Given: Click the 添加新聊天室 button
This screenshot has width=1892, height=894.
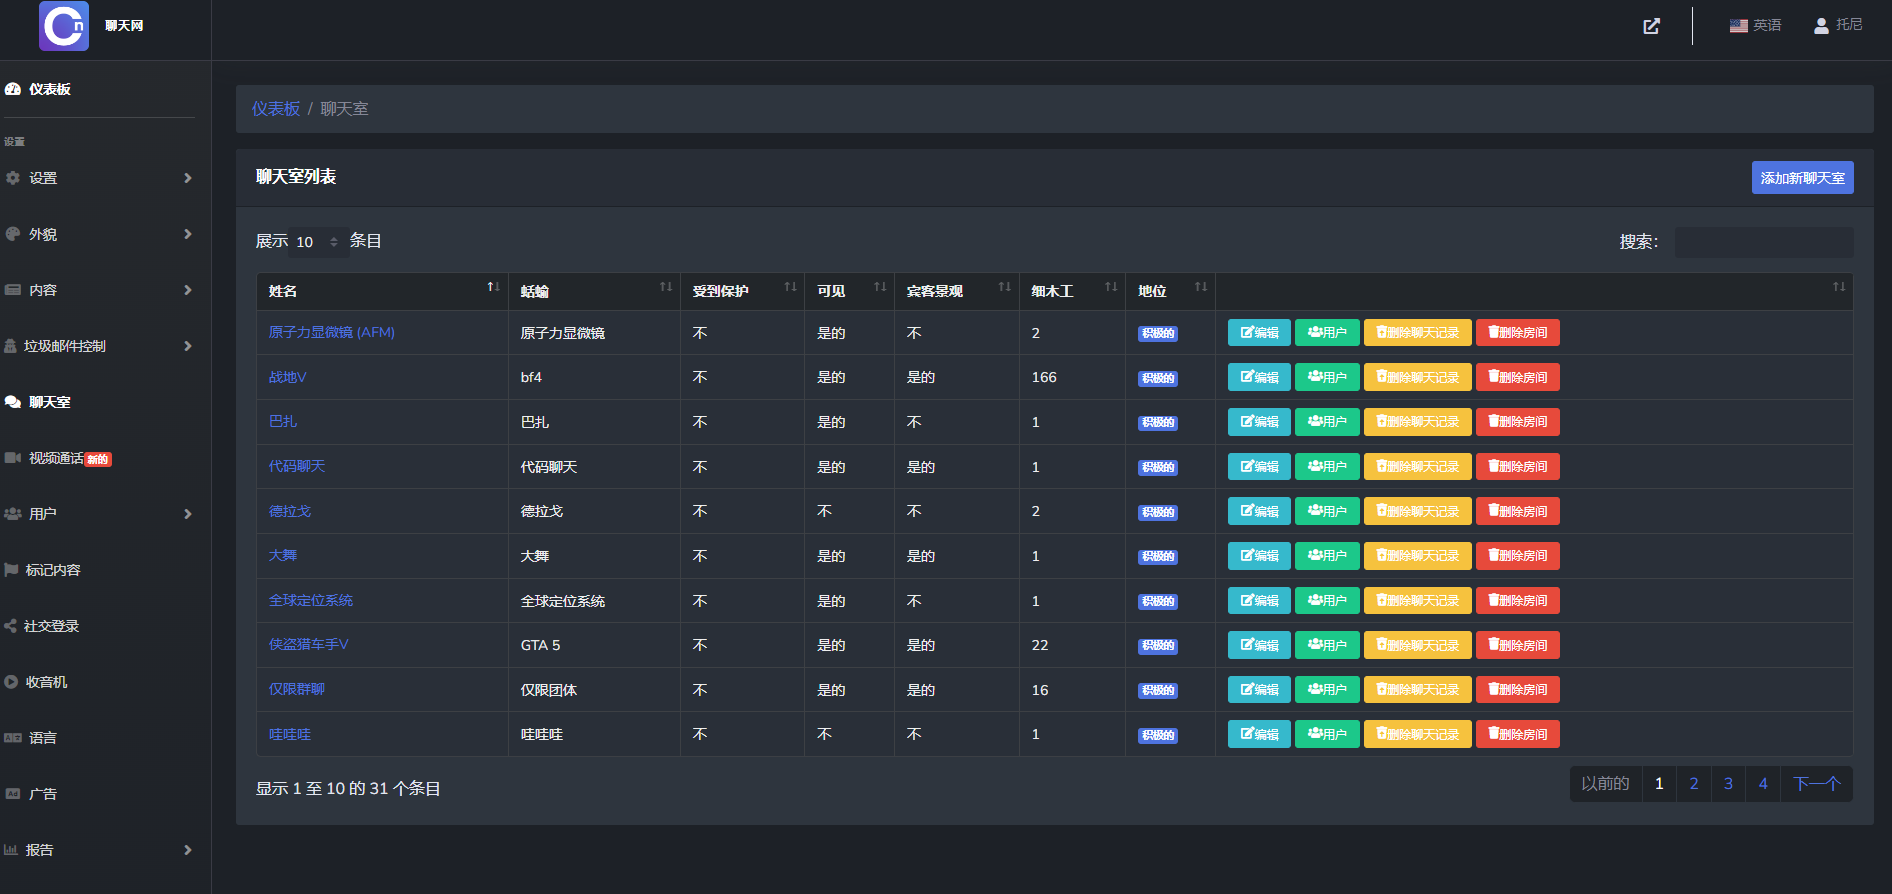Looking at the screenshot, I should tap(1802, 178).
